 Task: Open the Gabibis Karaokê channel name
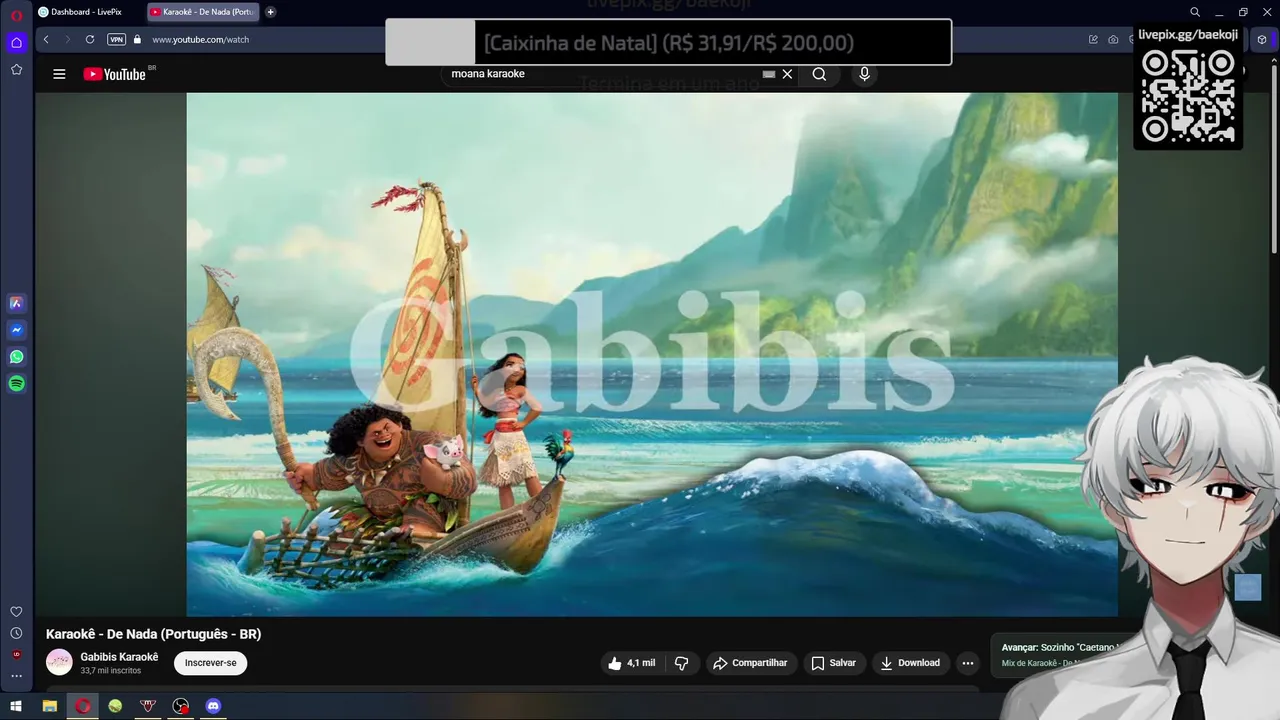coord(119,657)
